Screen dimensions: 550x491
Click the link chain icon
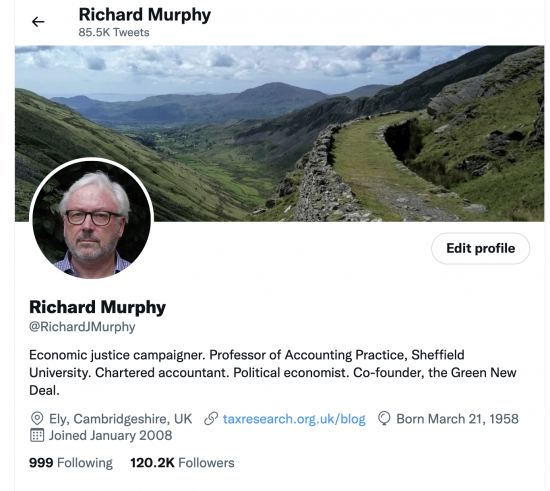point(211,419)
